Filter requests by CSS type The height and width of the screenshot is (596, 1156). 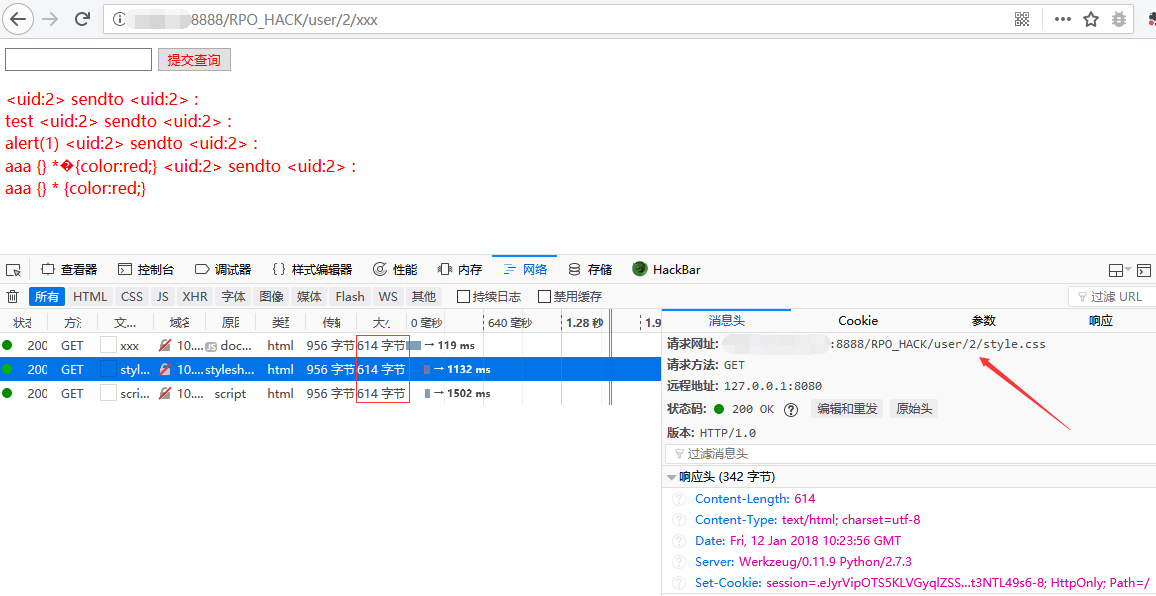[132, 296]
